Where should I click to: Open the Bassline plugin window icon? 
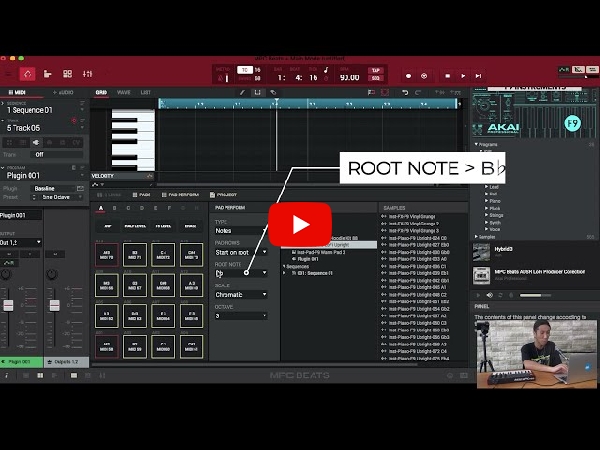(x=80, y=189)
